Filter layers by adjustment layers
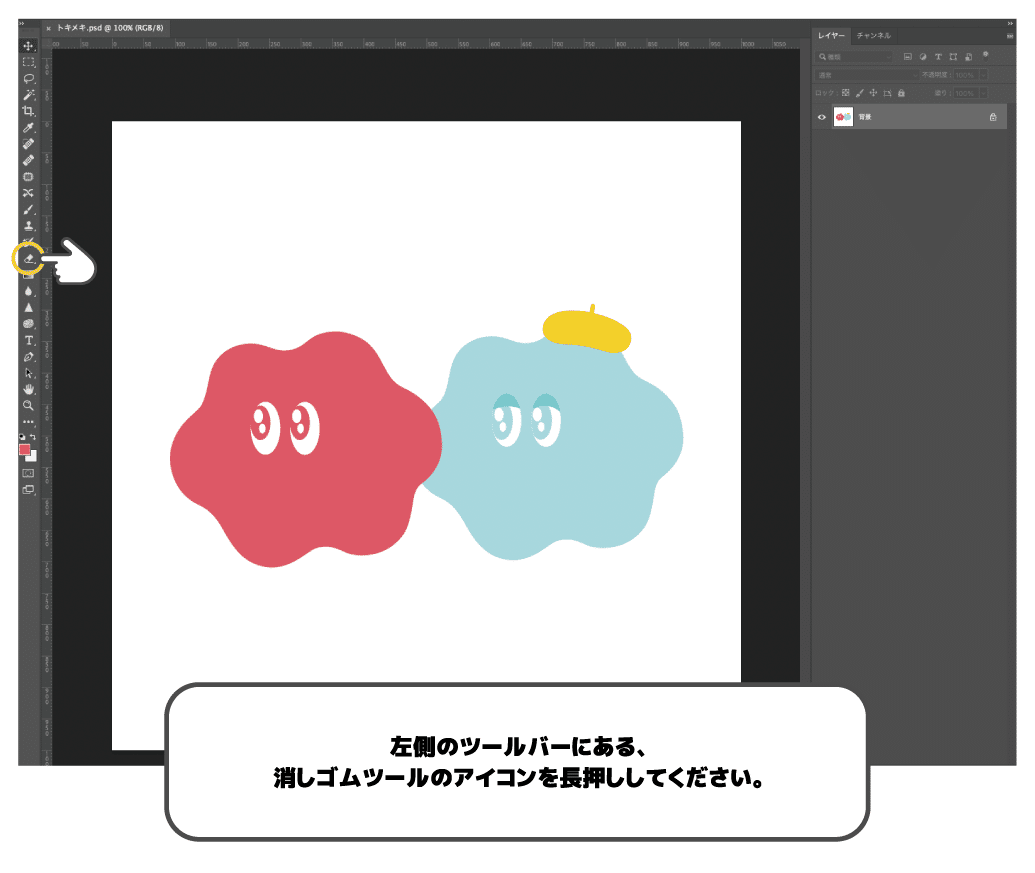 pyautogui.click(x=923, y=57)
